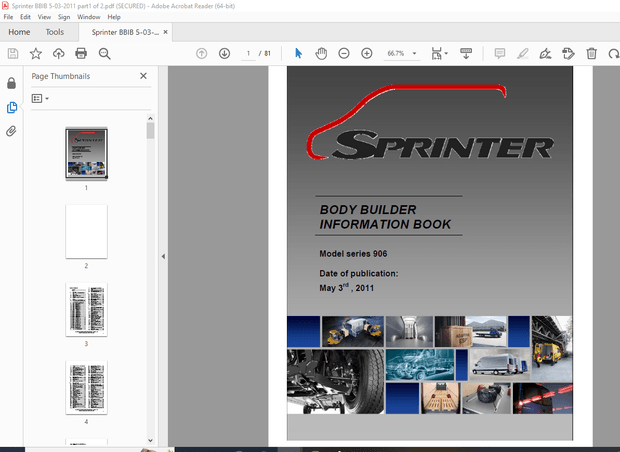This screenshot has width=620, height=452.
Task: Click the '/ 81' page count label
Action: click(265, 53)
